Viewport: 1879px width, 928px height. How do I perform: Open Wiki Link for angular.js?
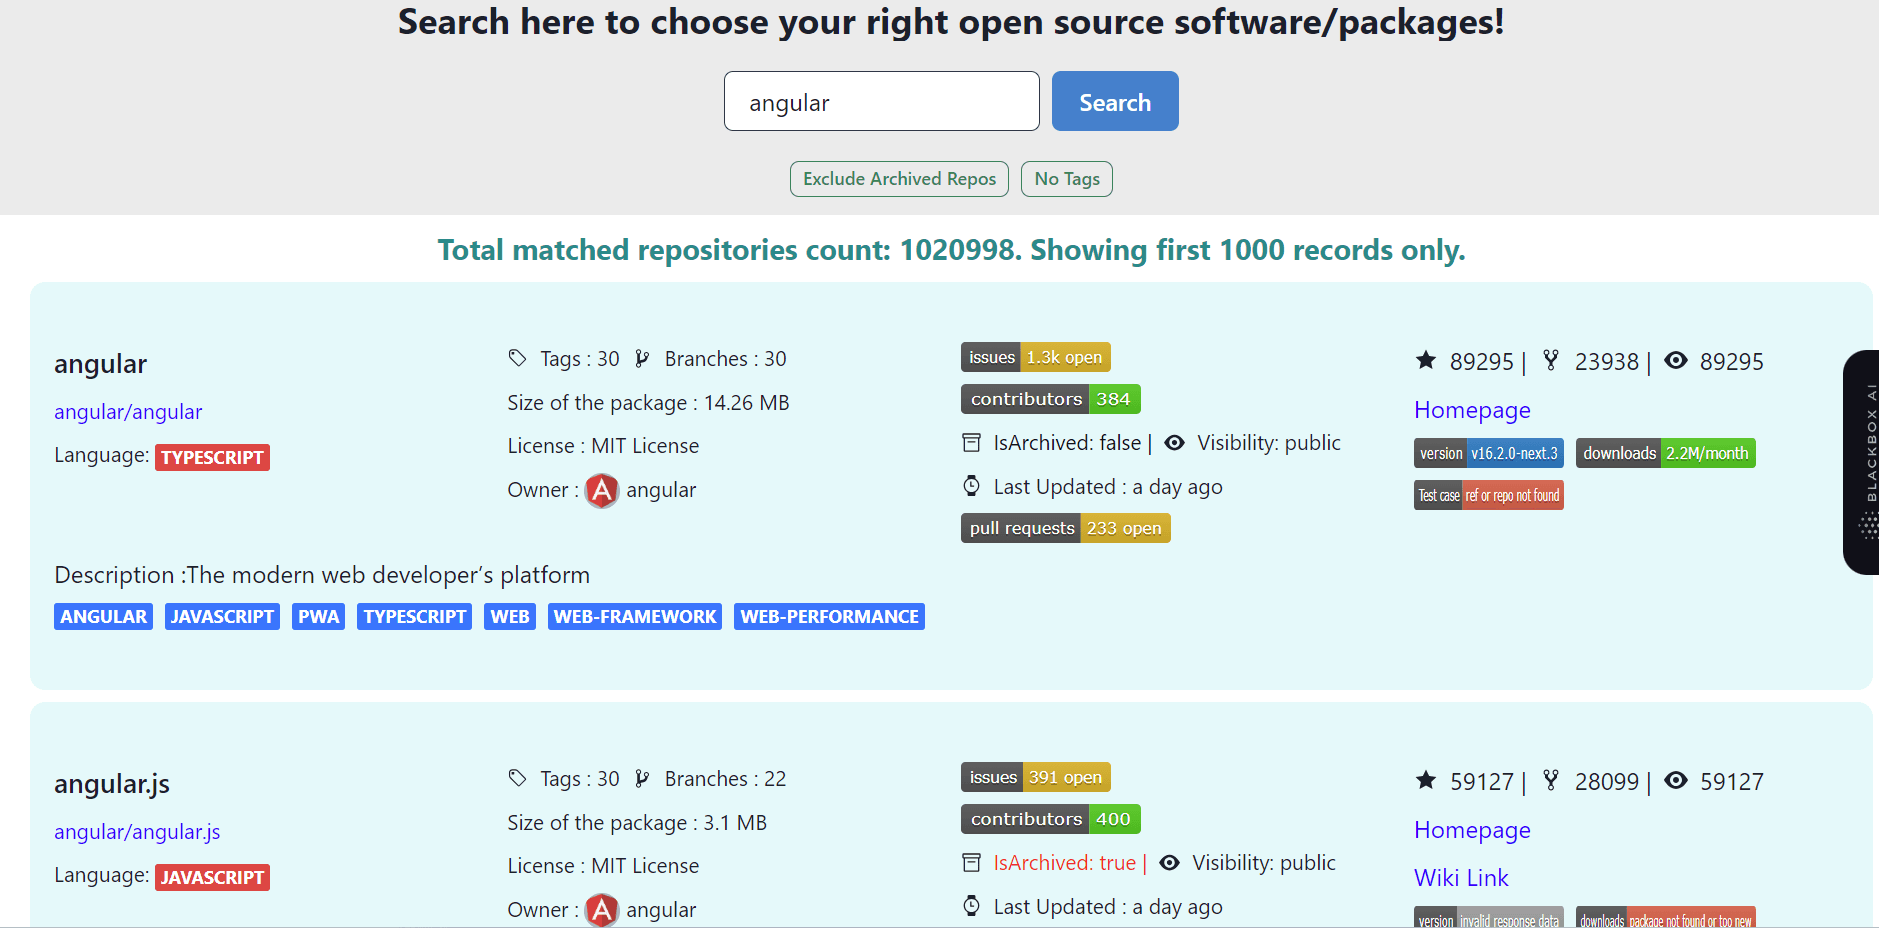1461,878
